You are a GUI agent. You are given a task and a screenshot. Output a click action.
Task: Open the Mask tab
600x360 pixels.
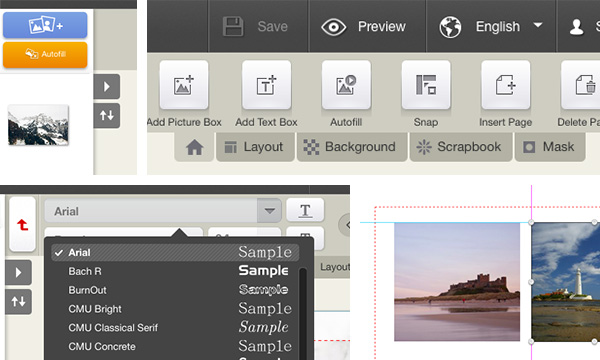(550, 147)
